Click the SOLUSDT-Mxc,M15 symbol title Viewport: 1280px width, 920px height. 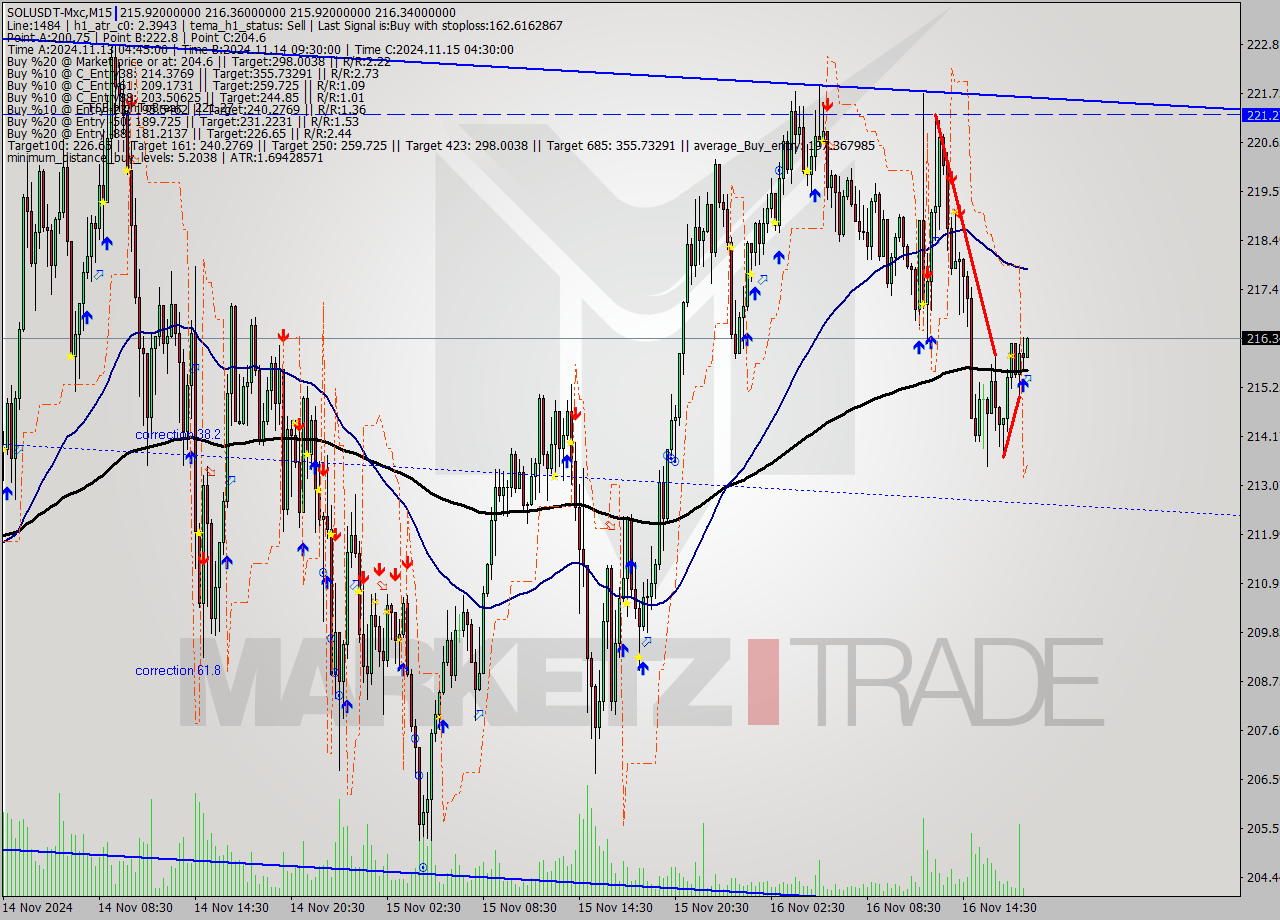(61, 12)
